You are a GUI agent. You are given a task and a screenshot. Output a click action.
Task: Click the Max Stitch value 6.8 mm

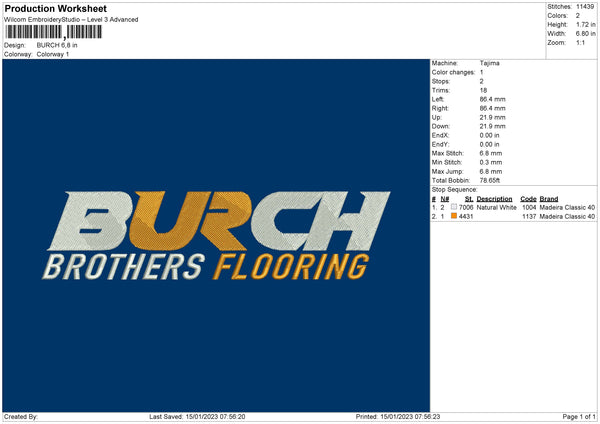pyautogui.click(x=491, y=153)
